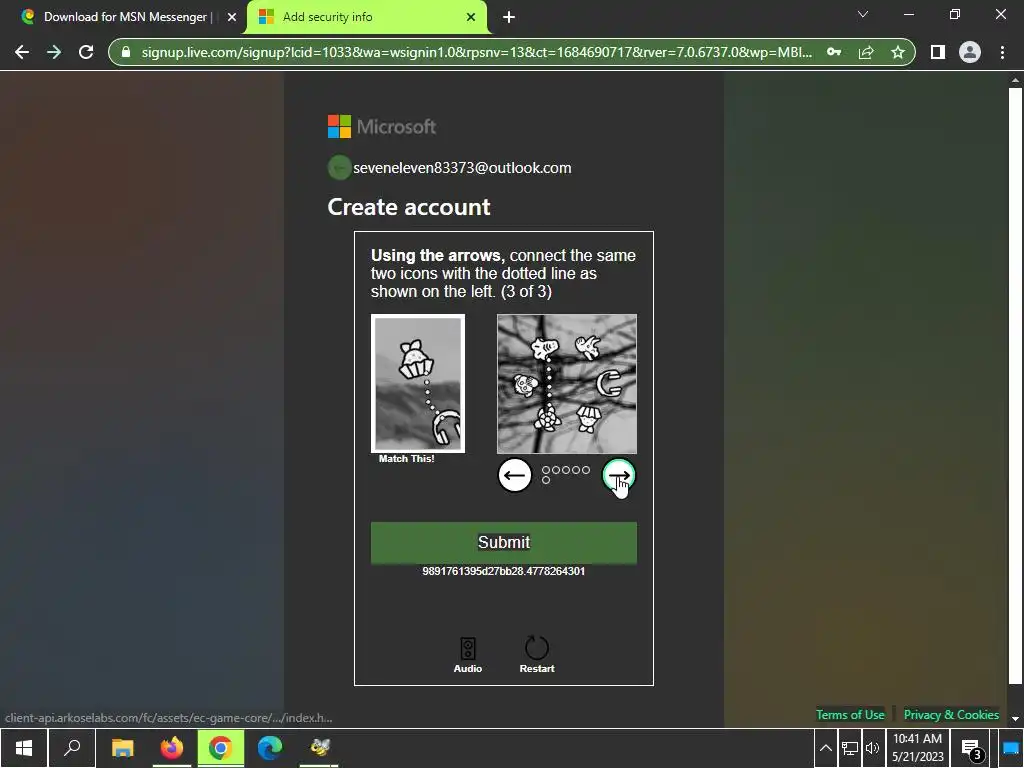This screenshot has height=768, width=1024.
Task: Launch Firefox from taskbar
Action: (172, 748)
